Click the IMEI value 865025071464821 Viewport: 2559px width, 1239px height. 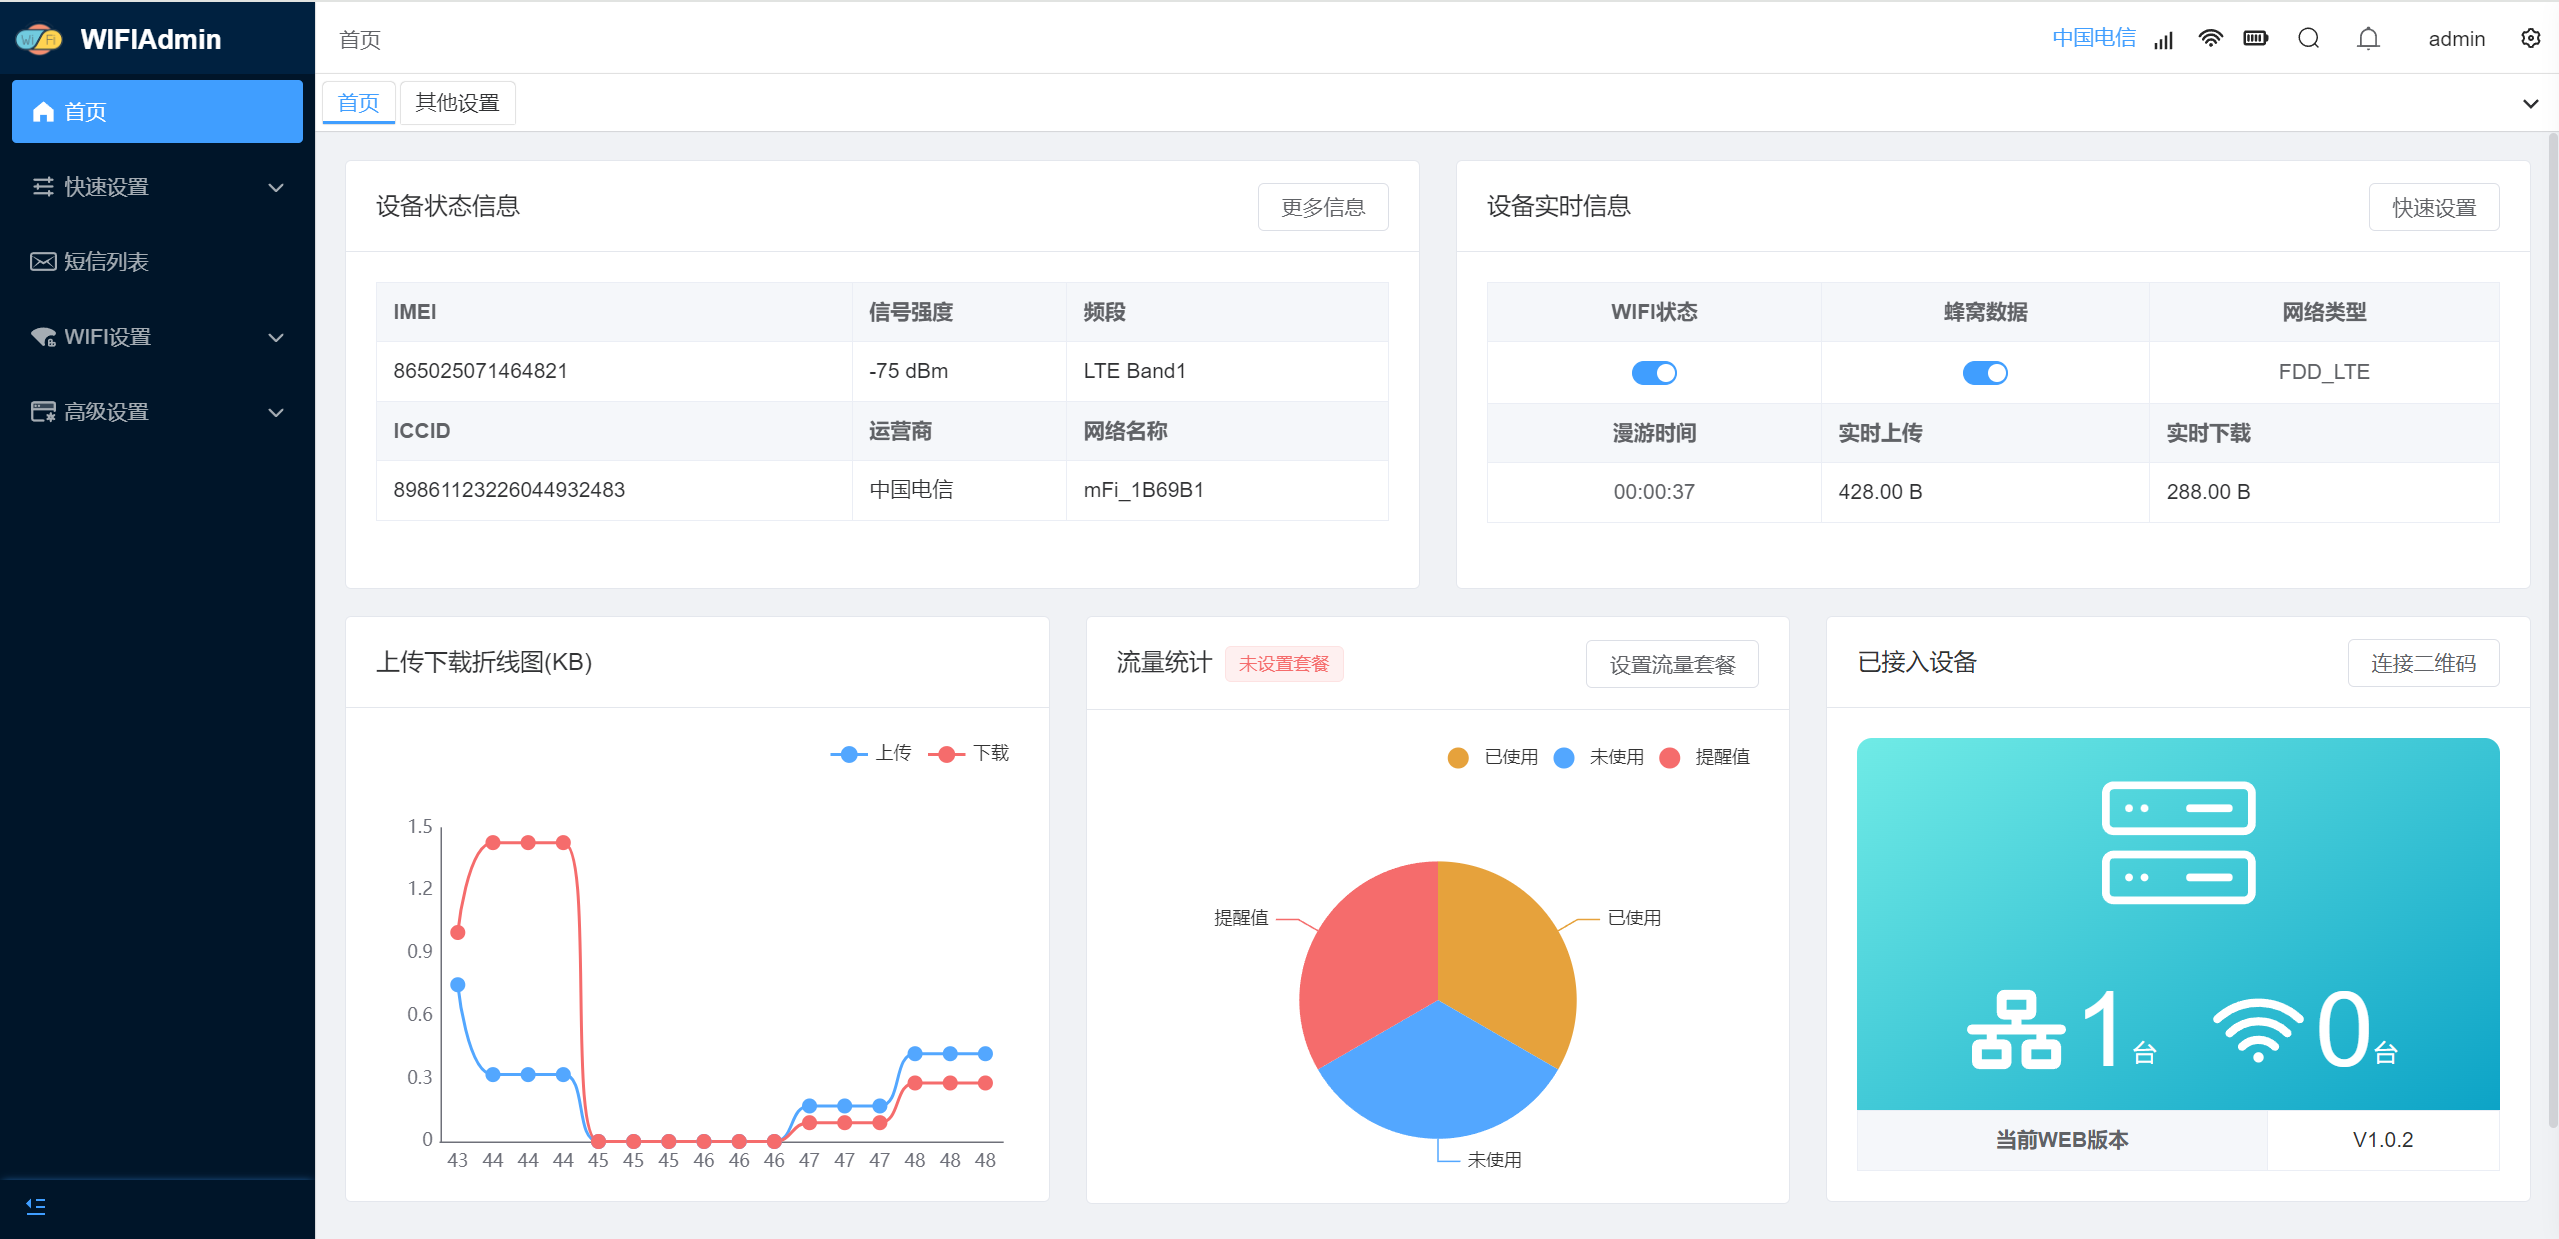(480, 371)
